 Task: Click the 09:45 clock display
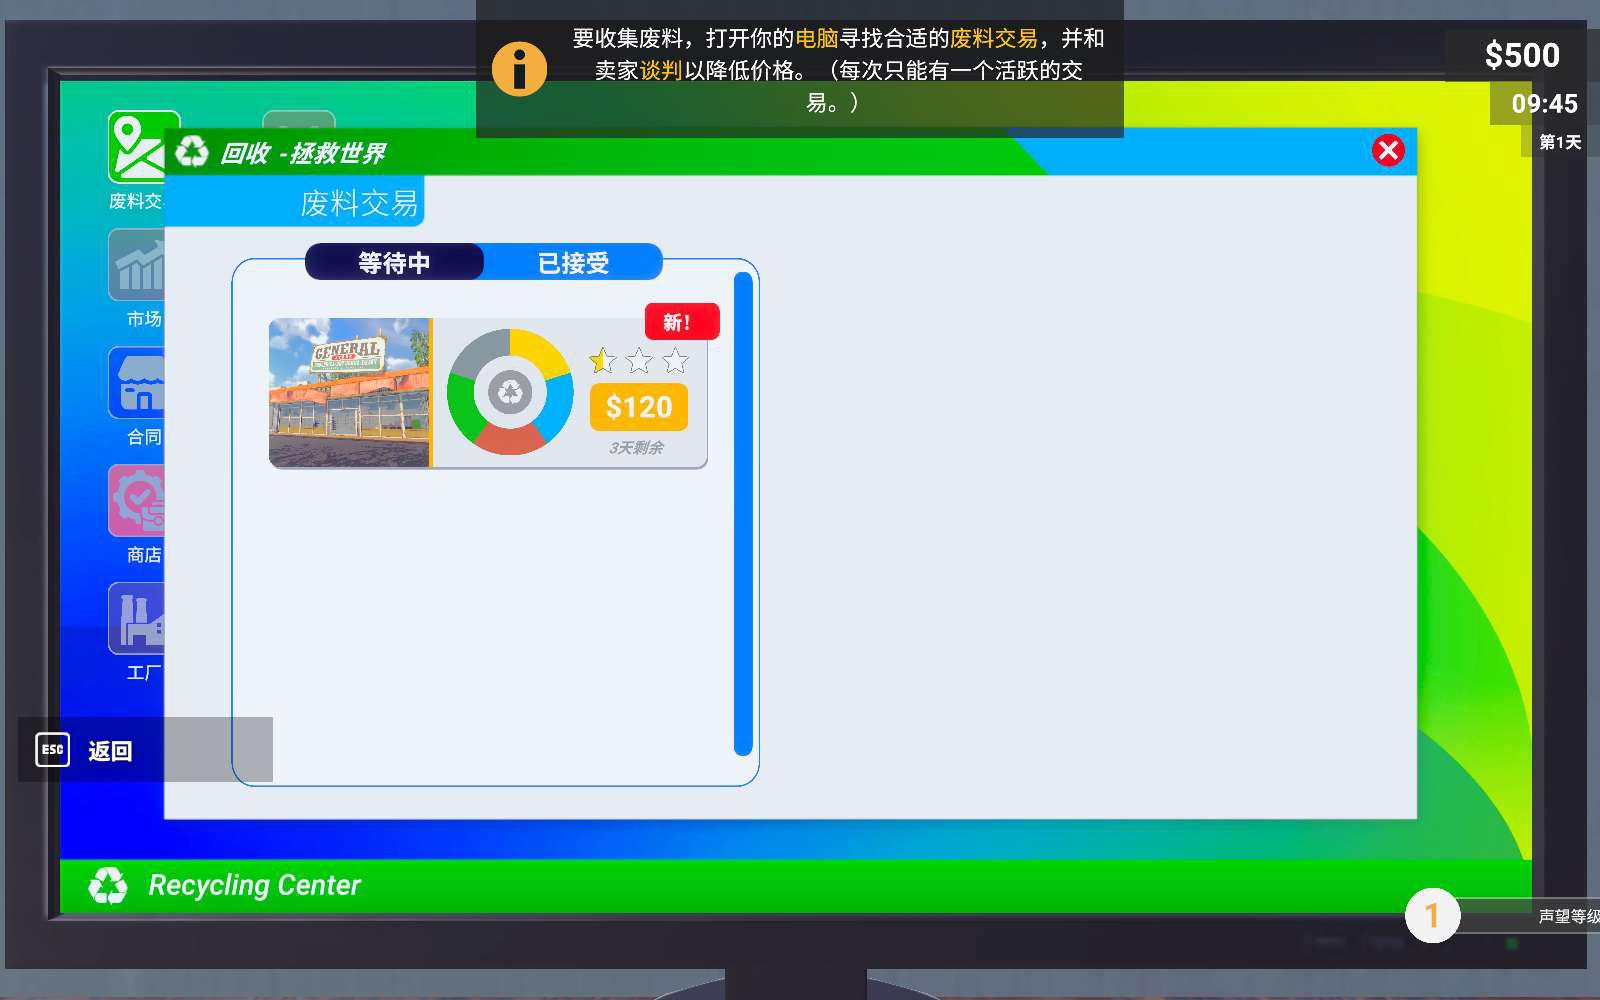coord(1544,104)
